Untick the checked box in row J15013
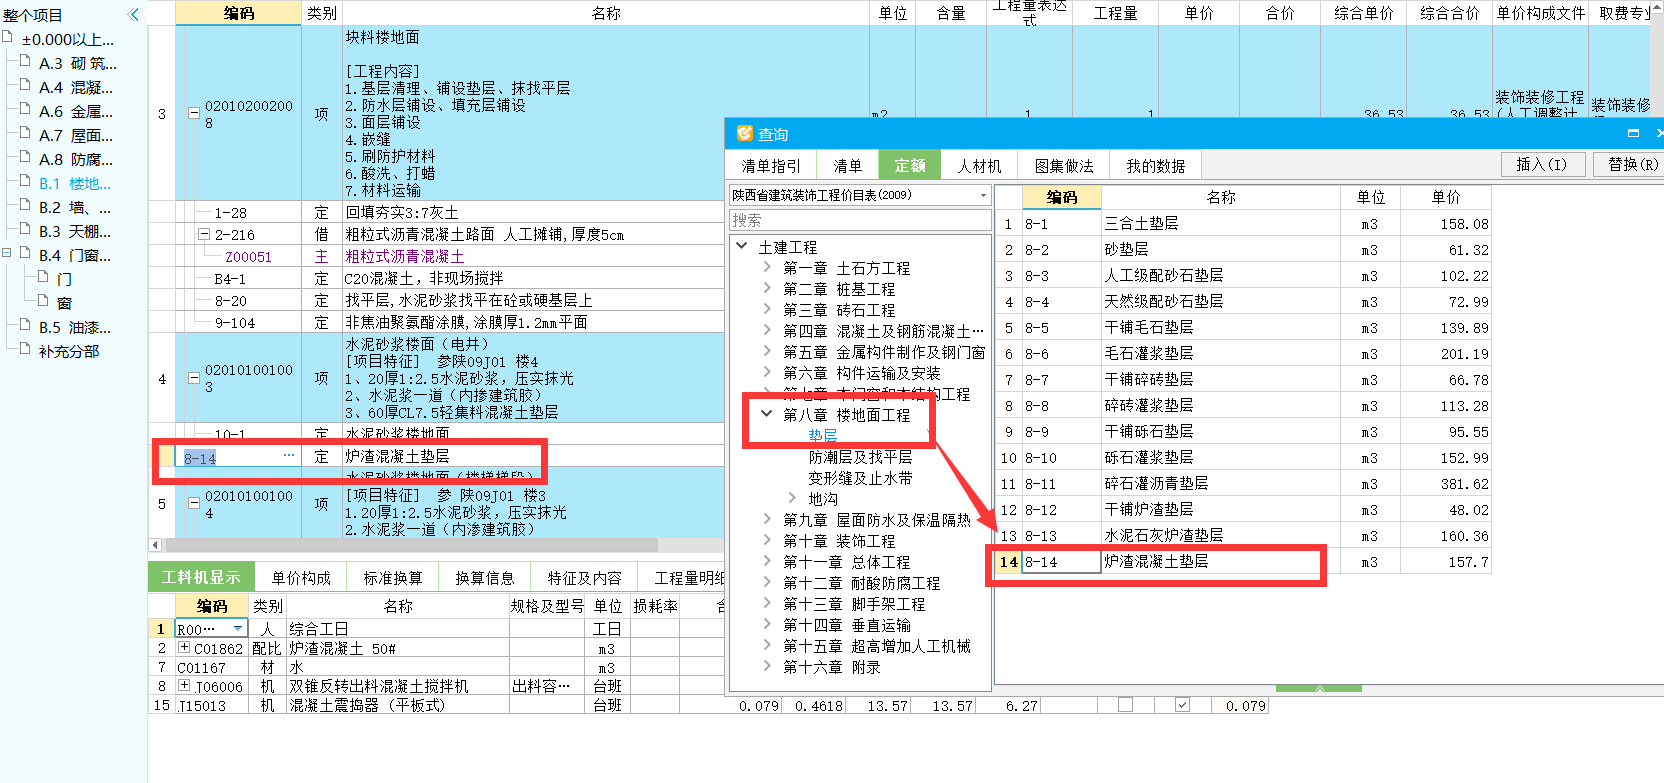The width and height of the screenshot is (1664, 783). 1182,705
